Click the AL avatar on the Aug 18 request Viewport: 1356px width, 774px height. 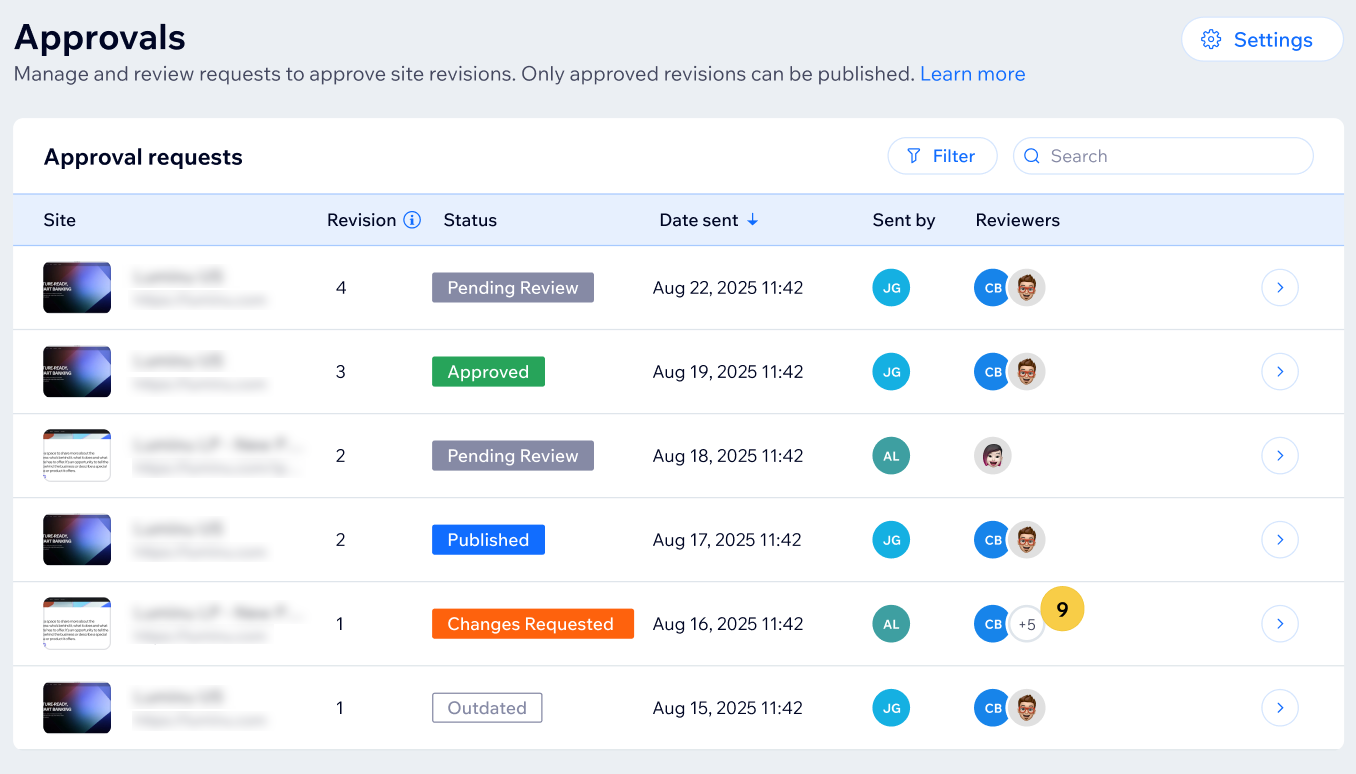click(x=891, y=455)
